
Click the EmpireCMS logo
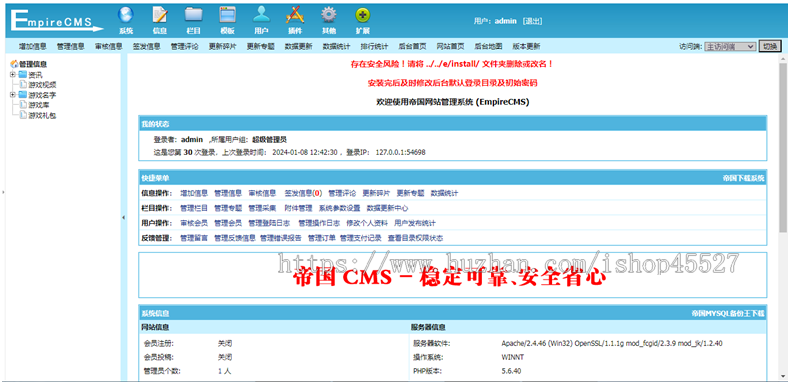pos(56,21)
